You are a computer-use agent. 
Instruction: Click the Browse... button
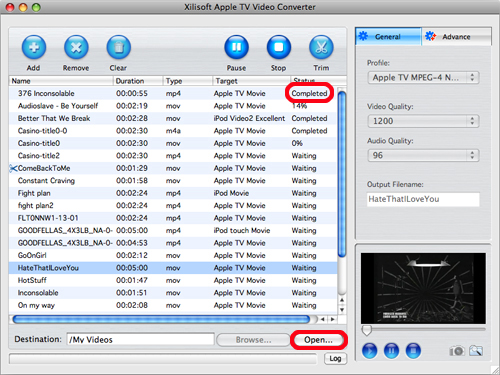pyautogui.click(x=253, y=340)
